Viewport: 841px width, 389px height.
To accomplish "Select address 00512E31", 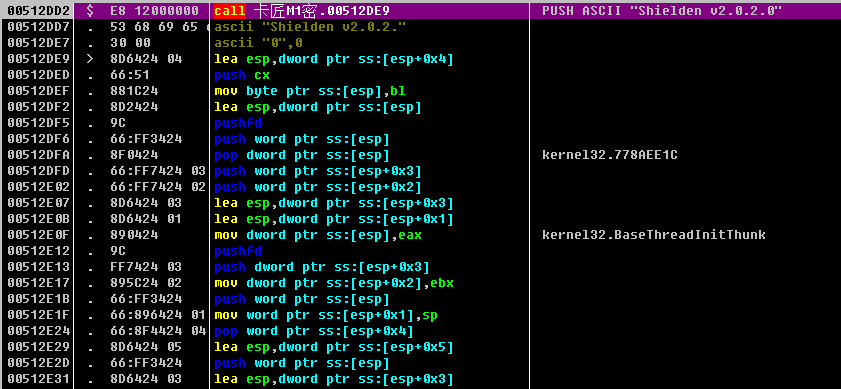I will [x=39, y=379].
